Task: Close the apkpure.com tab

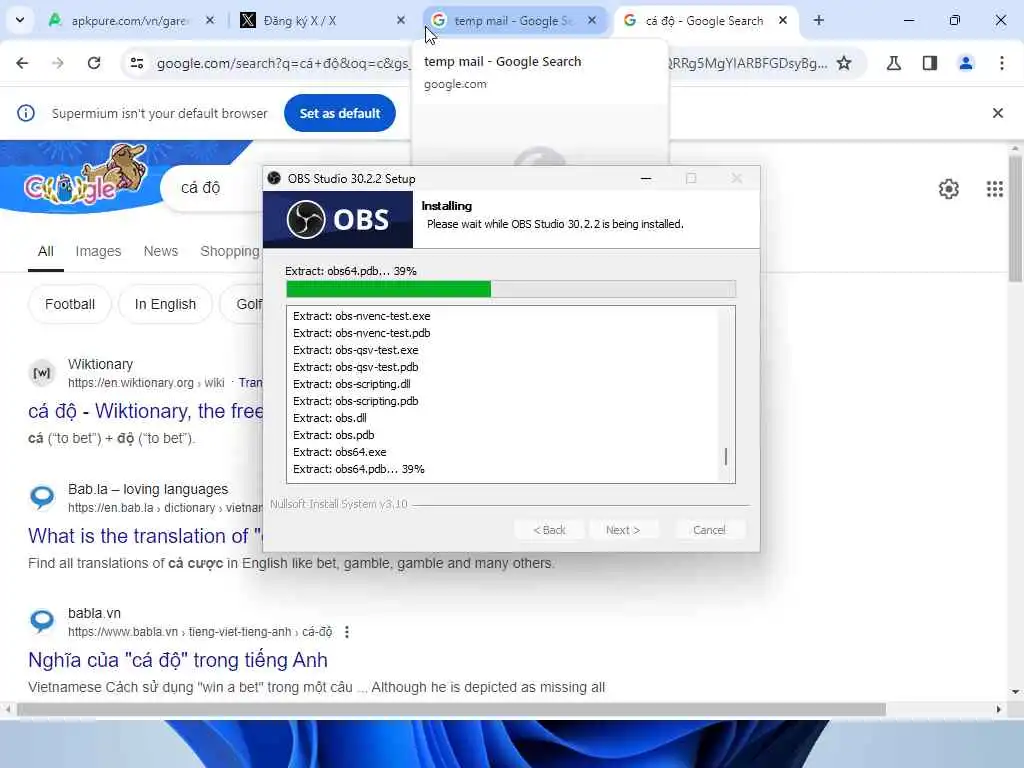Action: click(210, 20)
